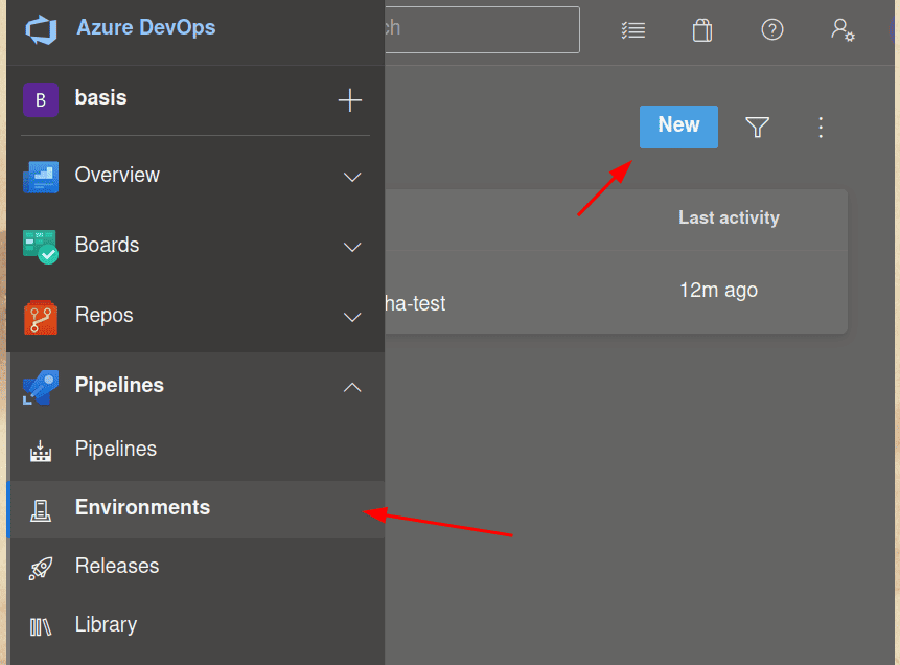Click the Library books icon

click(41, 627)
